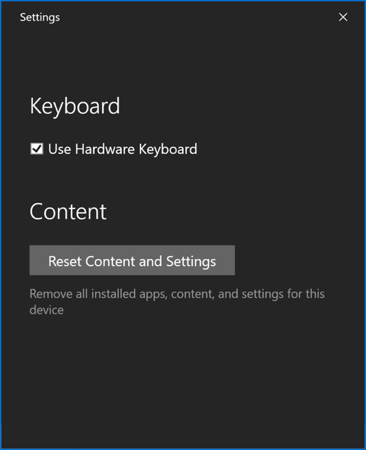366x450 pixels.
Task: Click the reset description text below button
Action: [177, 302]
